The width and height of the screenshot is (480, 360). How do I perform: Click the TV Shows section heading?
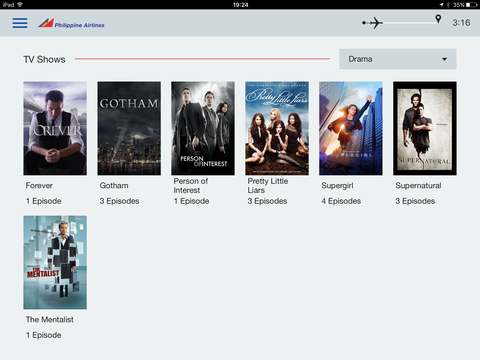click(x=44, y=59)
